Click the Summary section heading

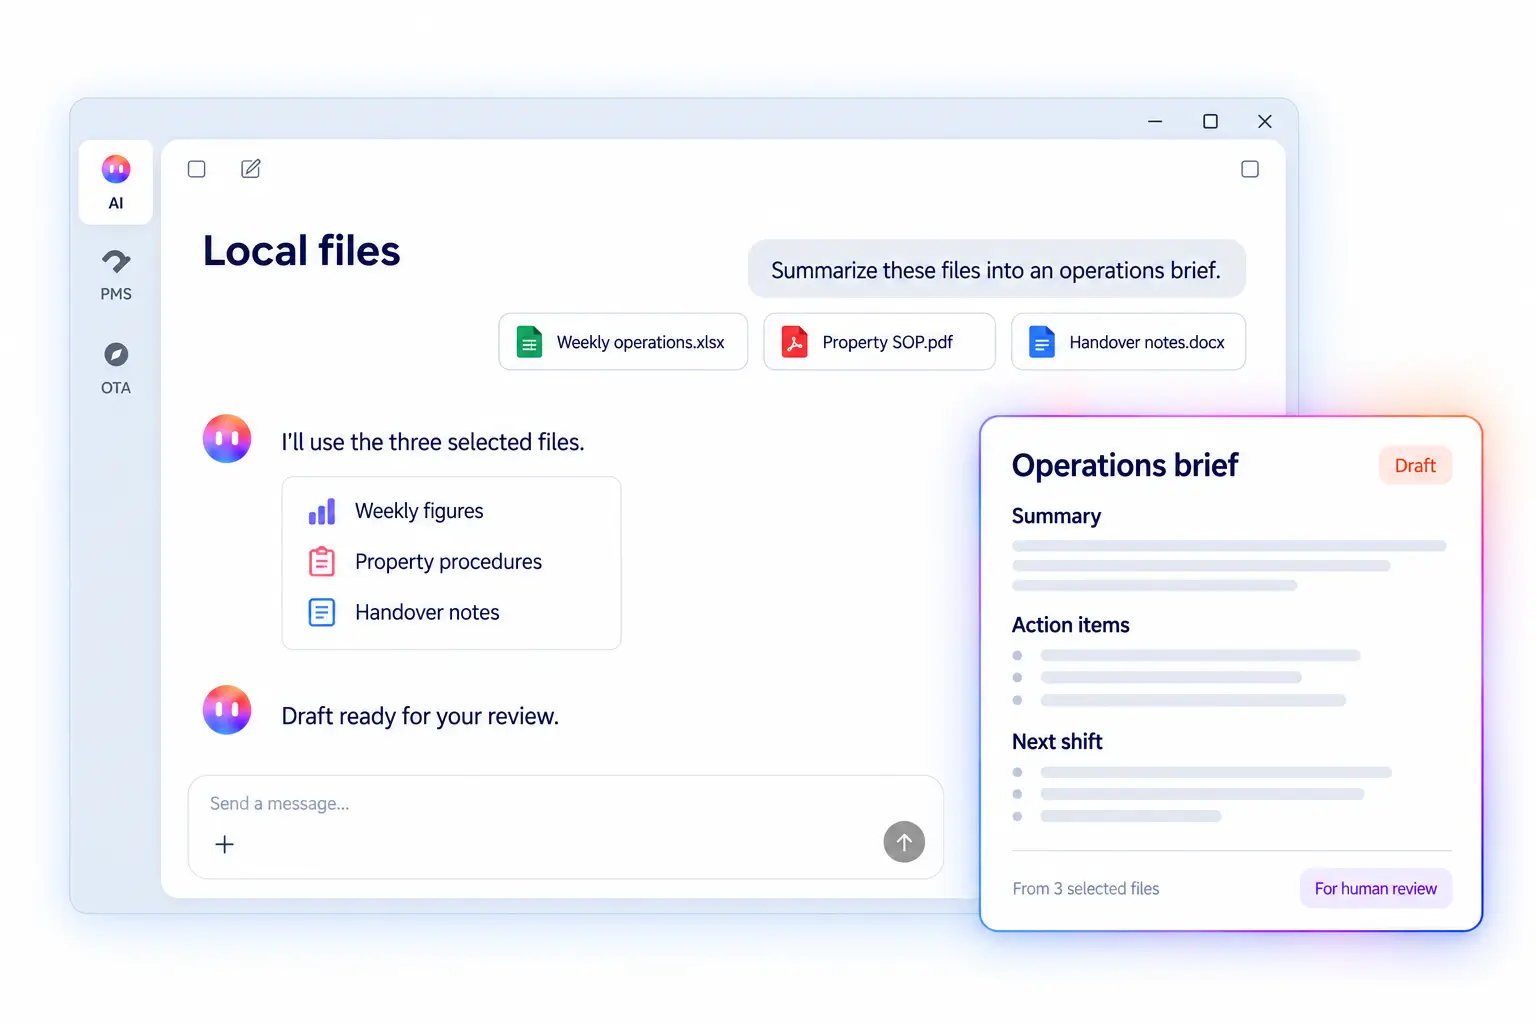click(x=1056, y=516)
